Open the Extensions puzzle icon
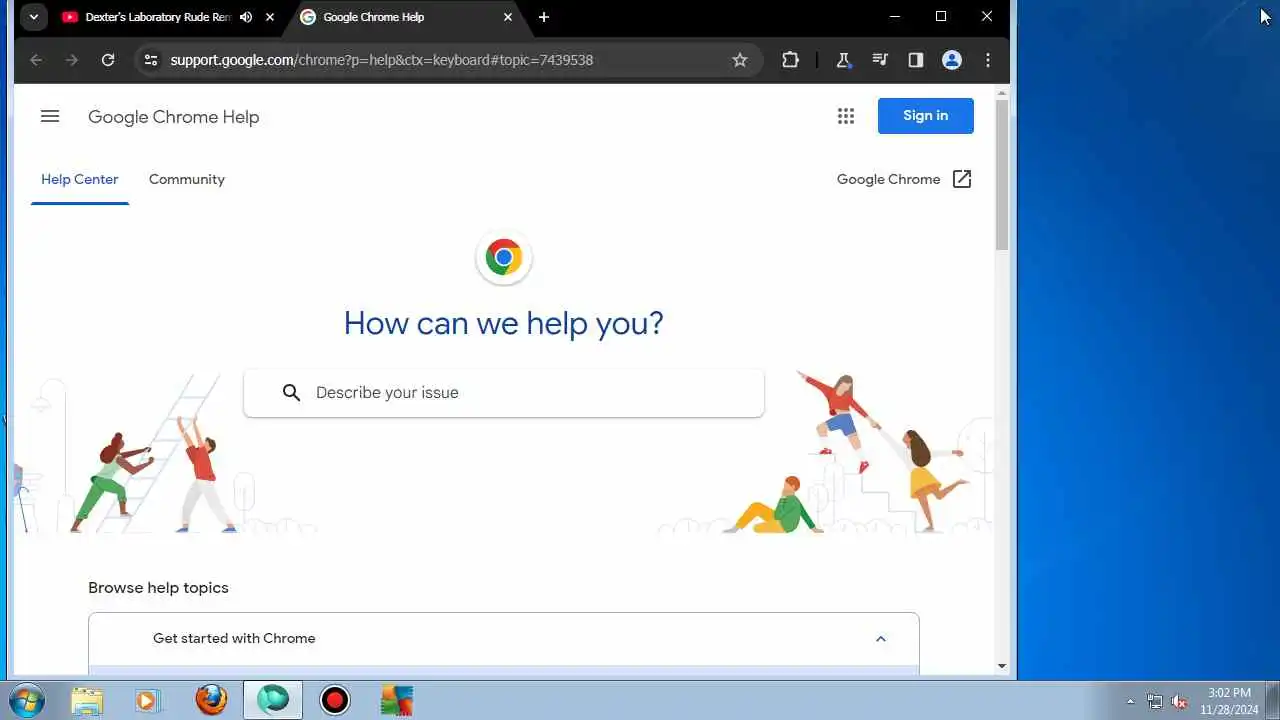This screenshot has height=720, width=1280. 790,60
